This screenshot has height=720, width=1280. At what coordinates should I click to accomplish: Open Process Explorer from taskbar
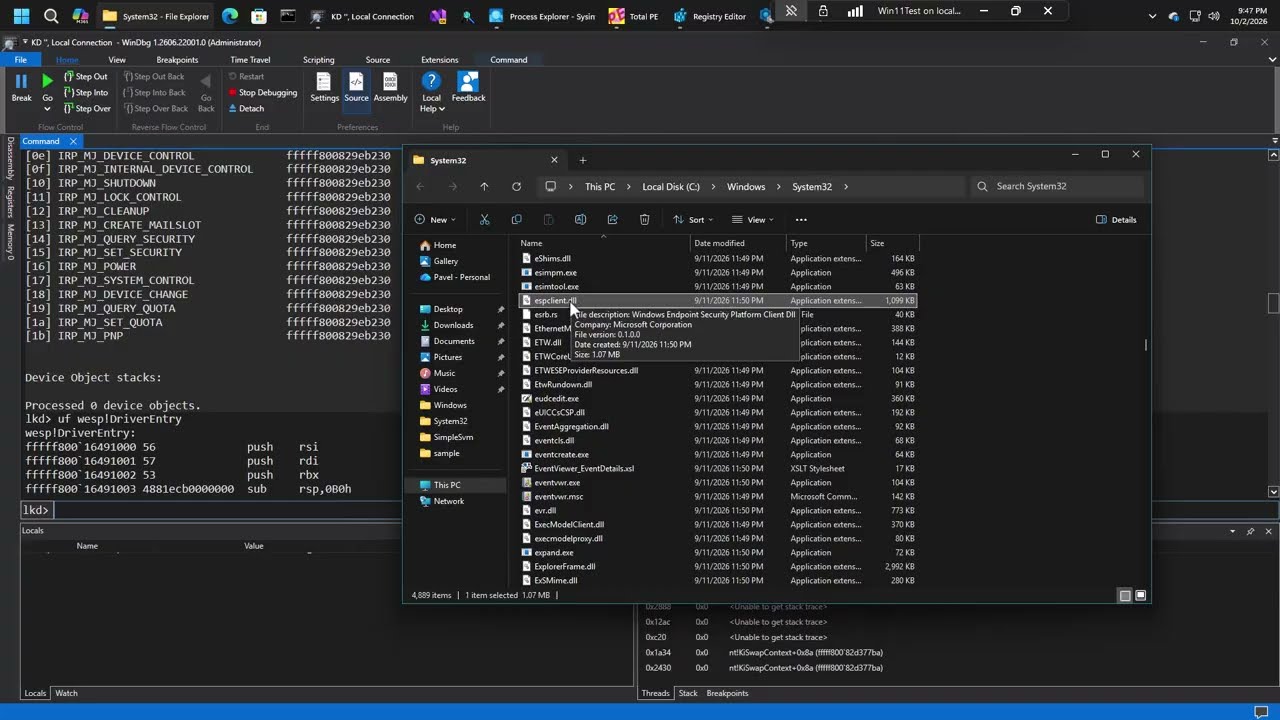[542, 16]
